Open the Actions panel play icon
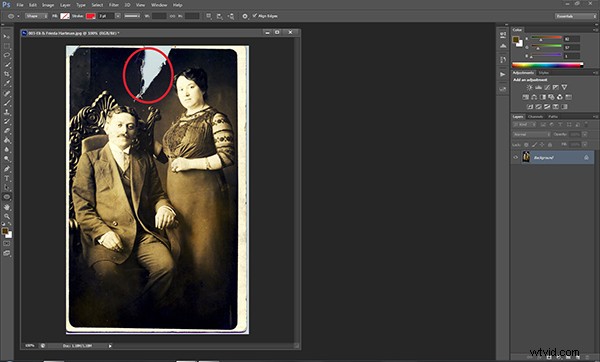Viewport: 600px width, 362px height. point(503,74)
